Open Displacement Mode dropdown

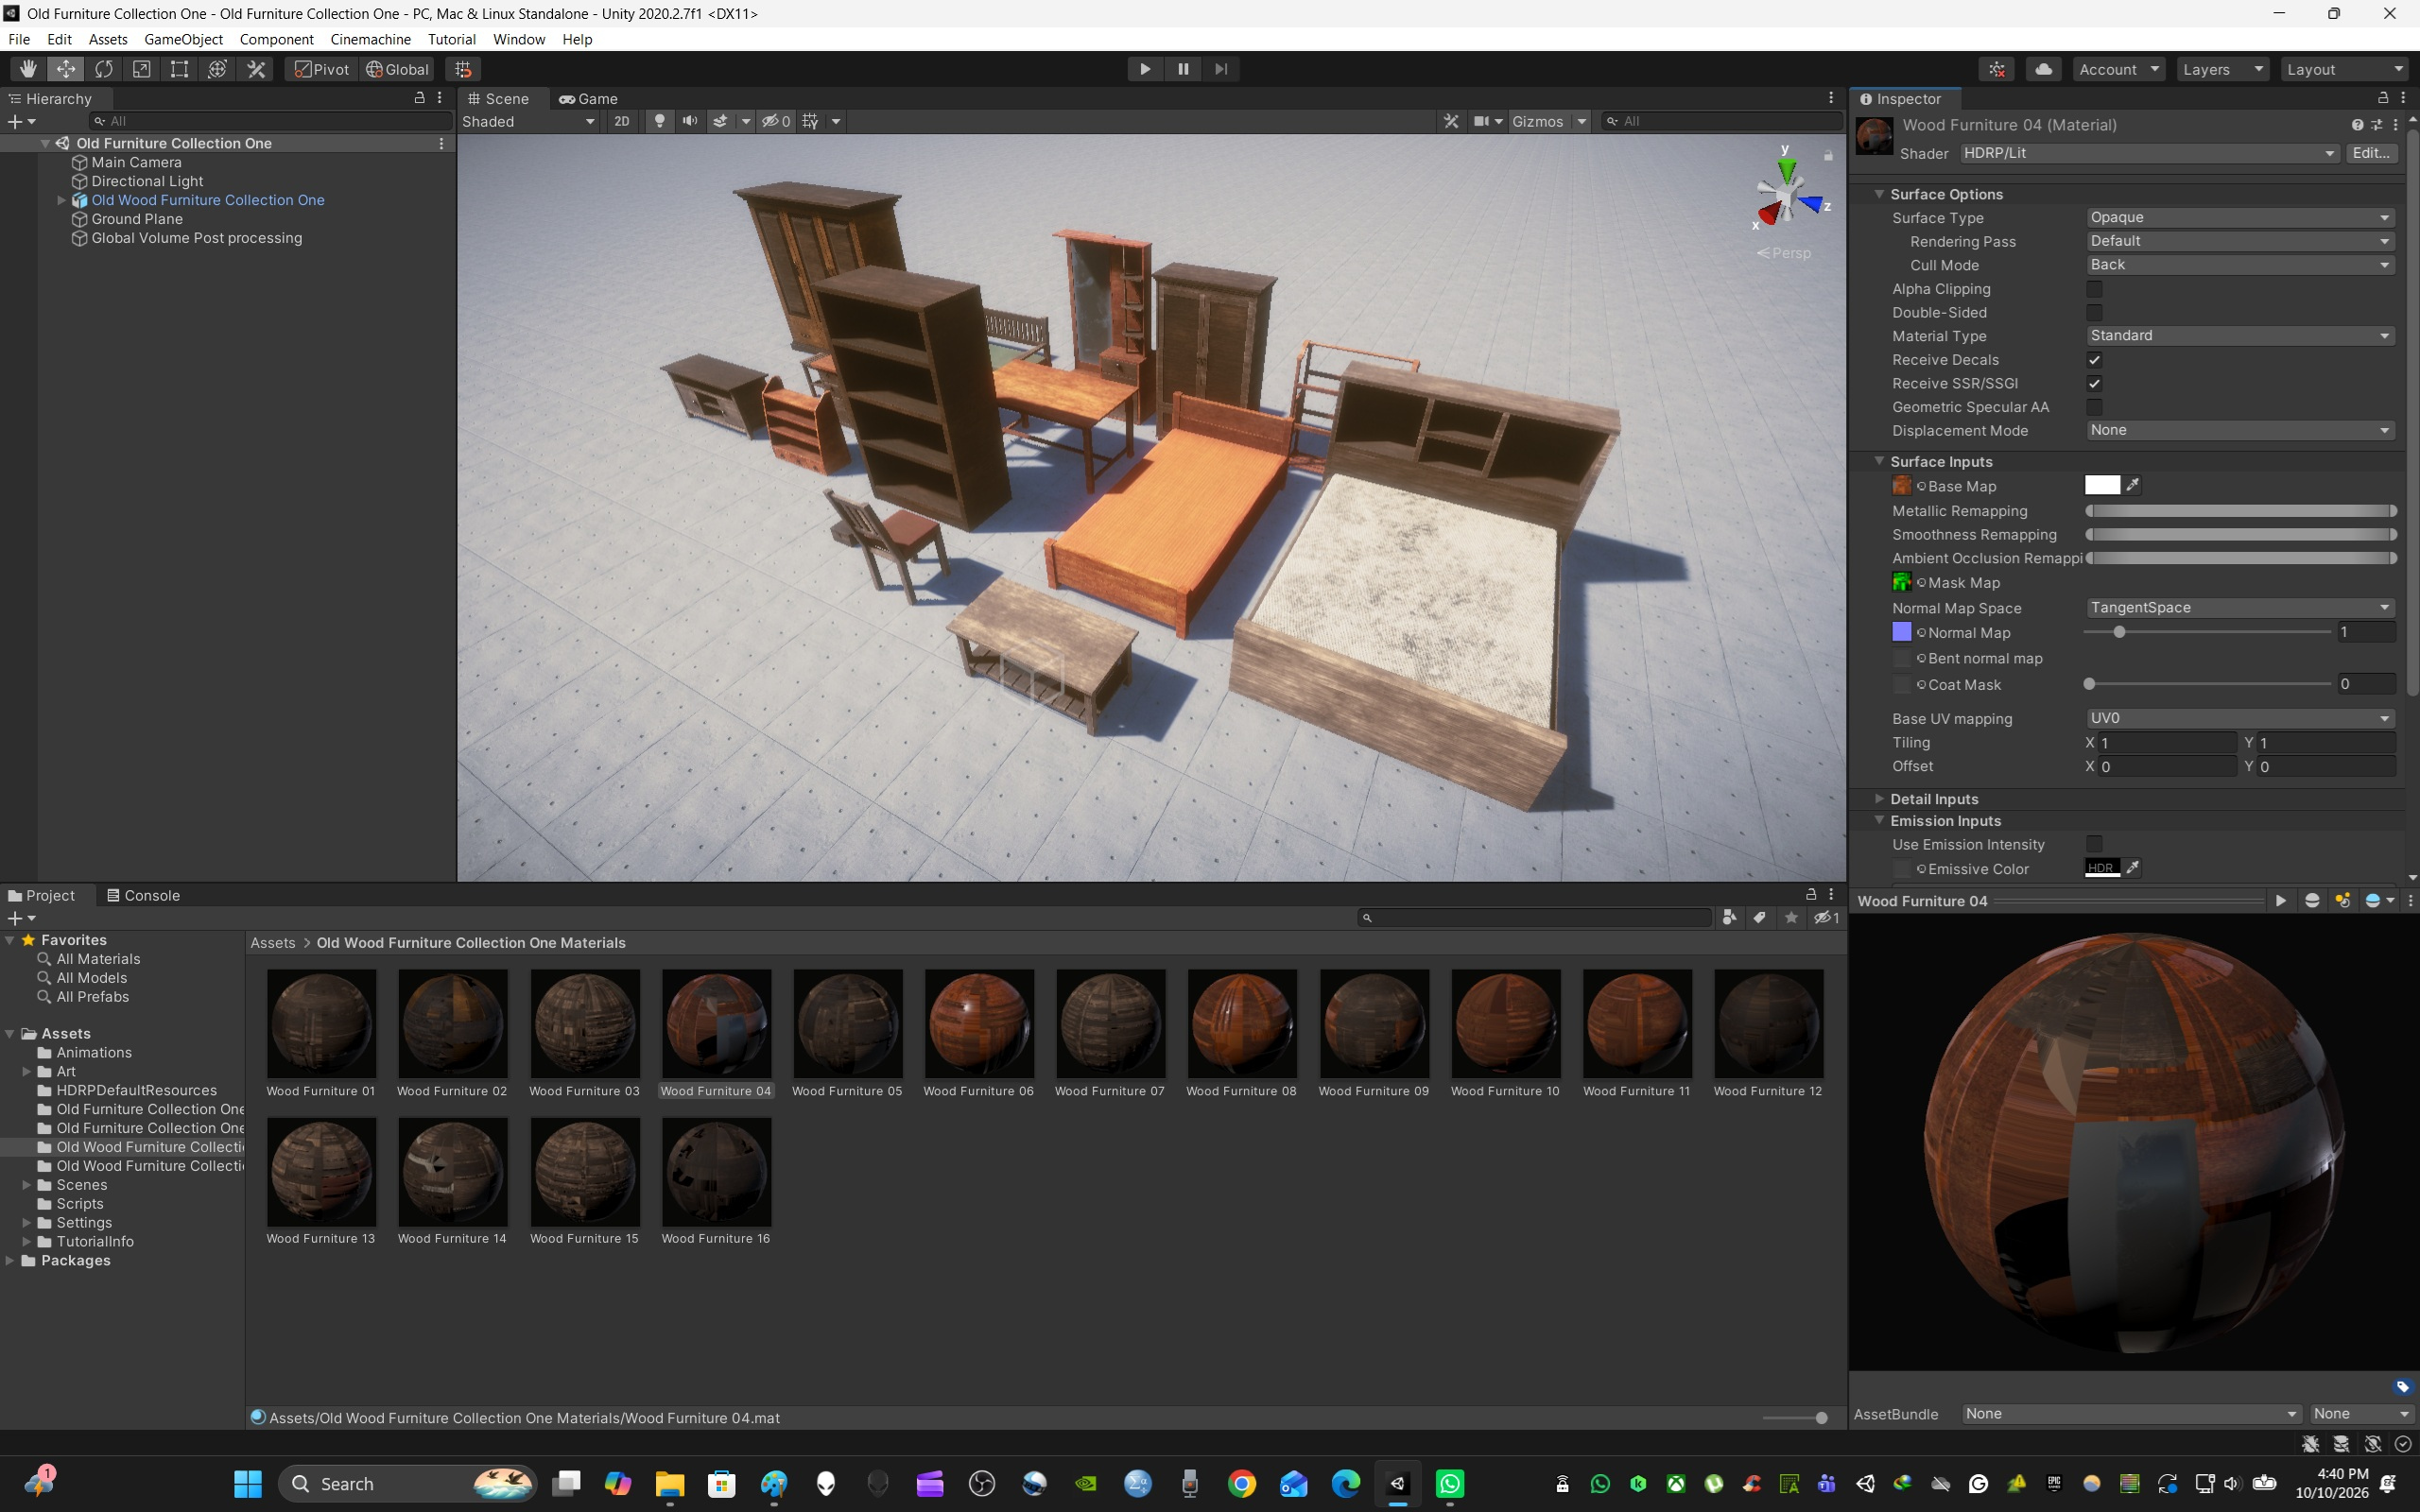(2240, 430)
